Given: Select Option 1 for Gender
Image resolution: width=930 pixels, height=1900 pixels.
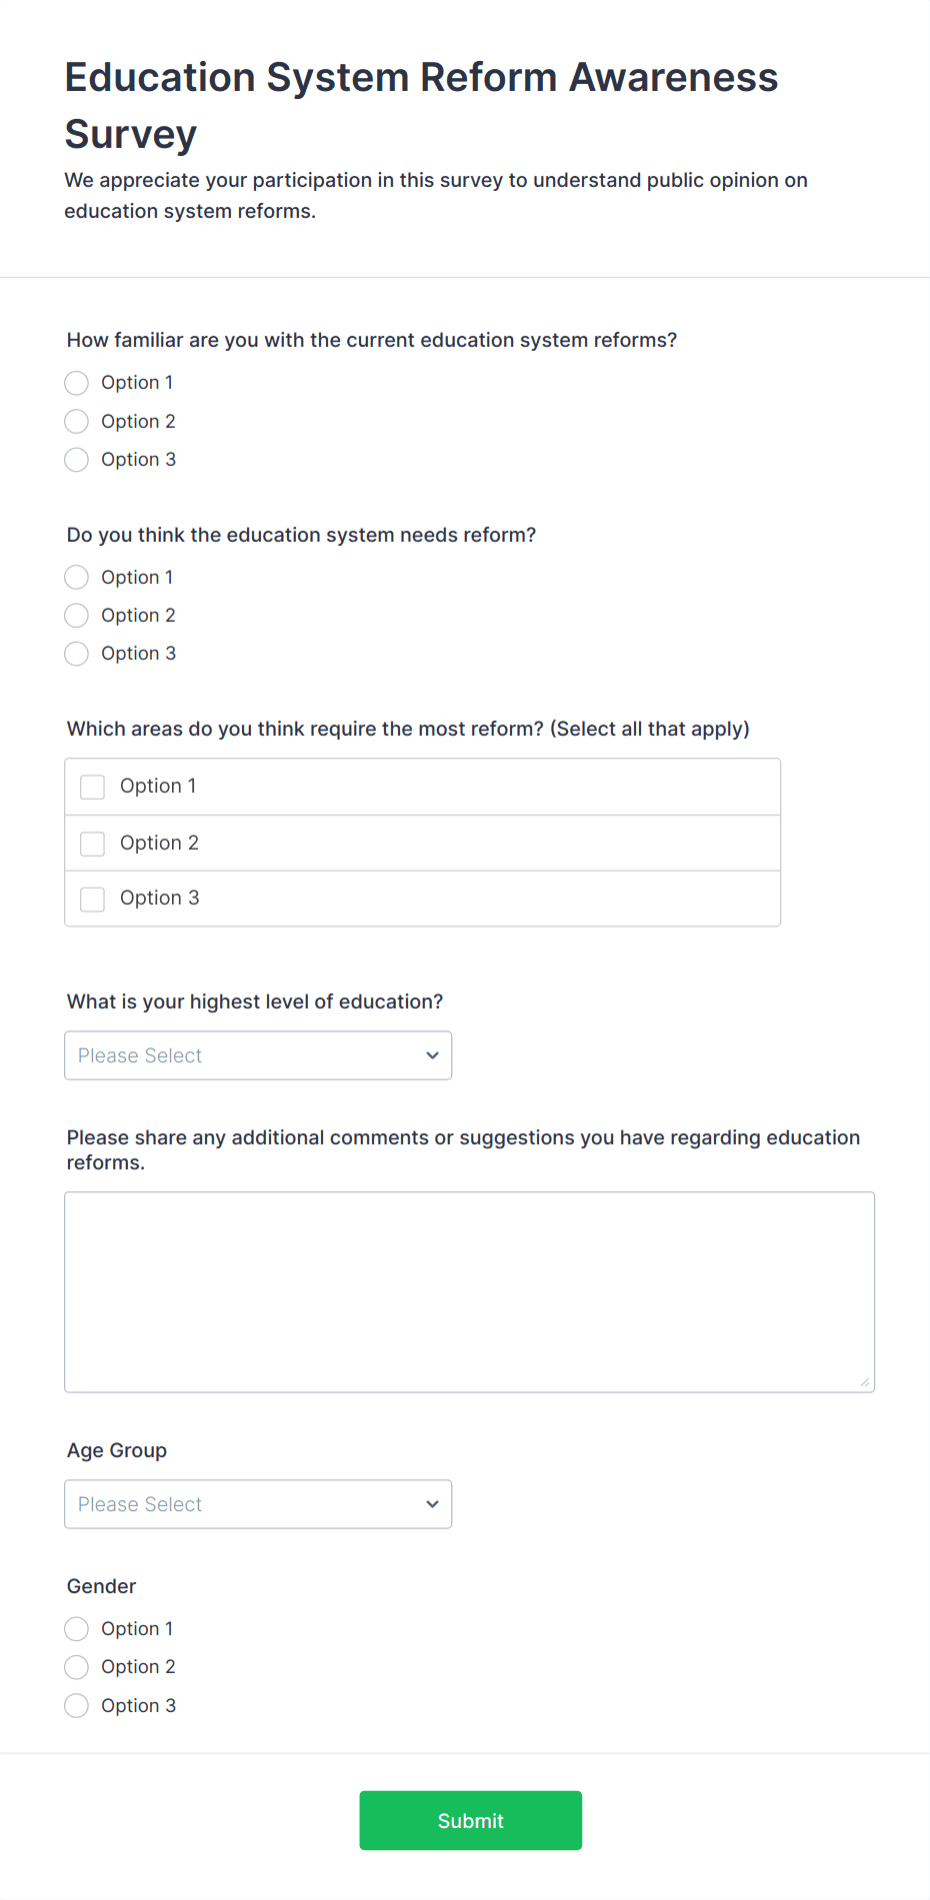Looking at the screenshot, I should [76, 1629].
